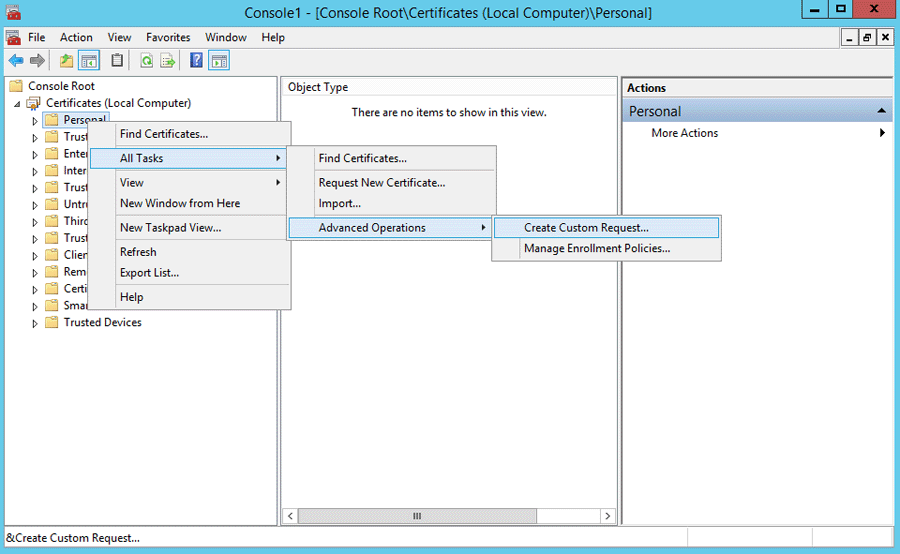Click Request New Certificate in All Tasks

[381, 183]
